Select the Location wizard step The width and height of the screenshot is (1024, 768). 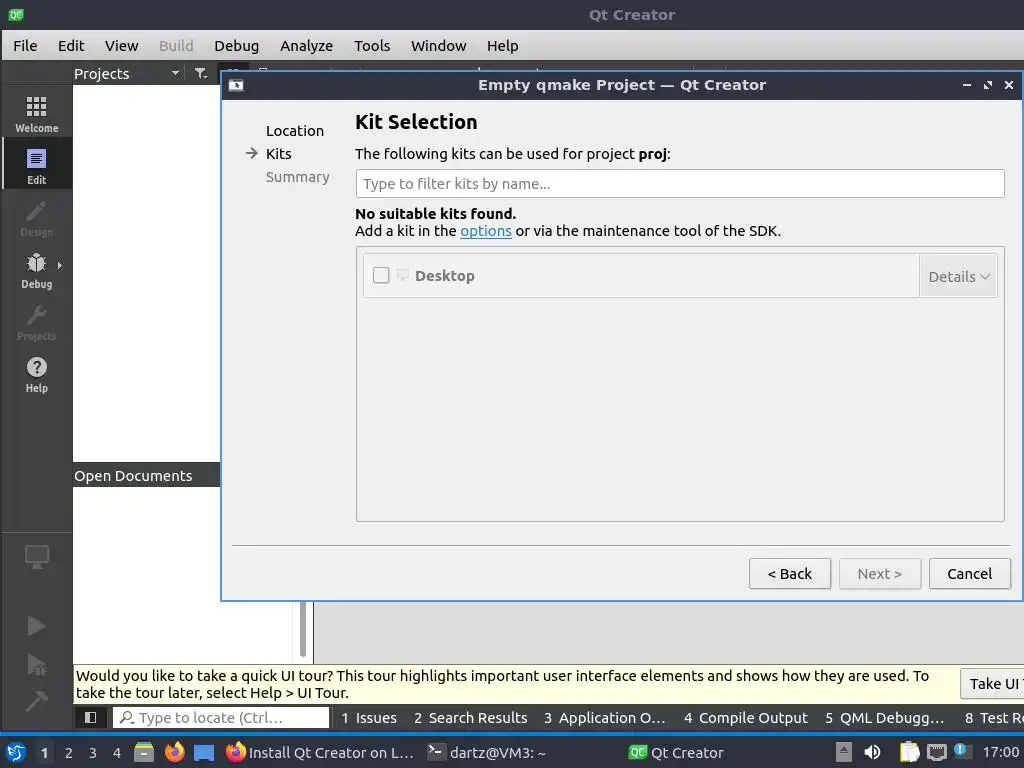(x=295, y=131)
